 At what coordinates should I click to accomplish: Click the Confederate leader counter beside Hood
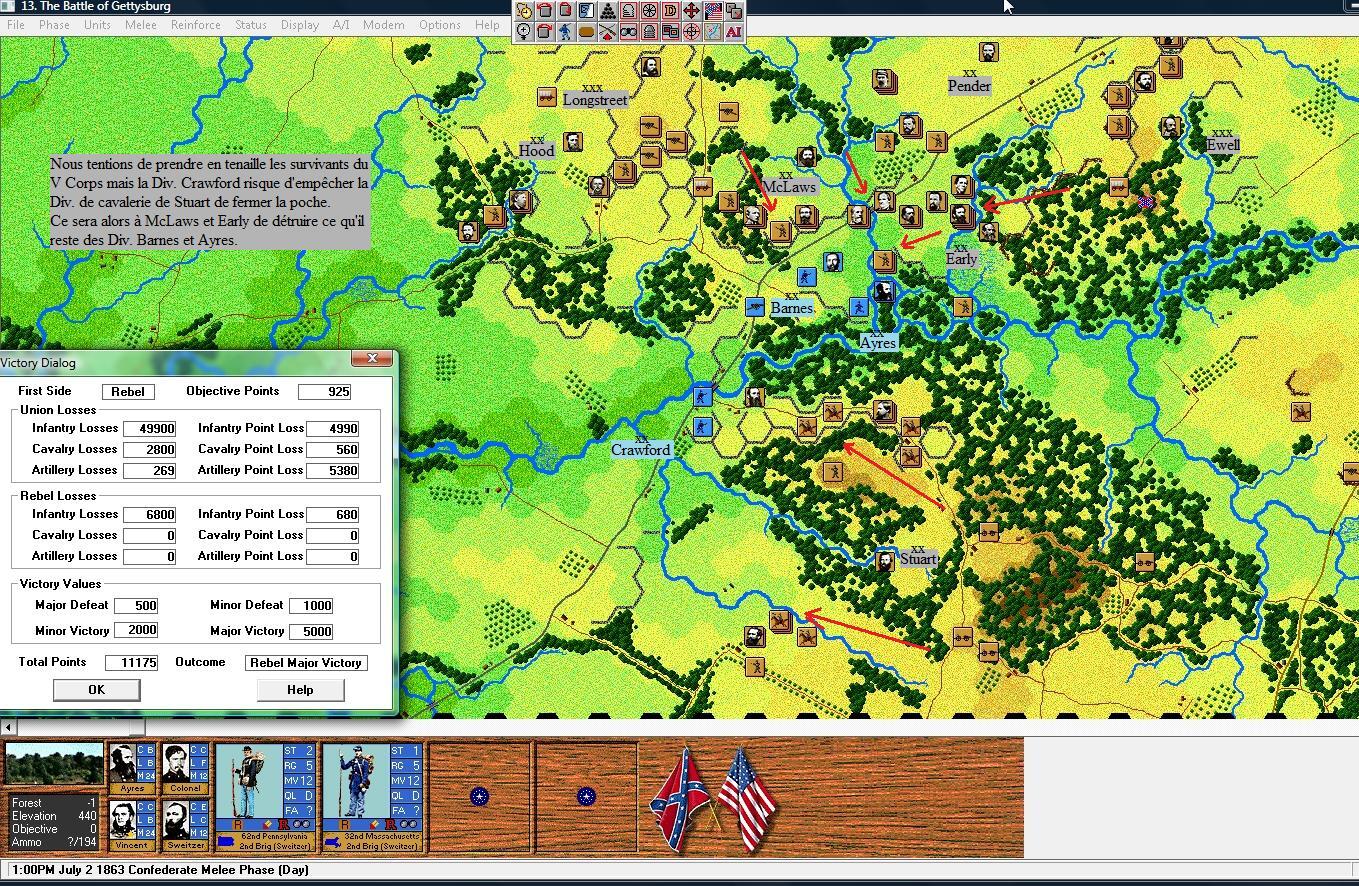click(x=573, y=142)
